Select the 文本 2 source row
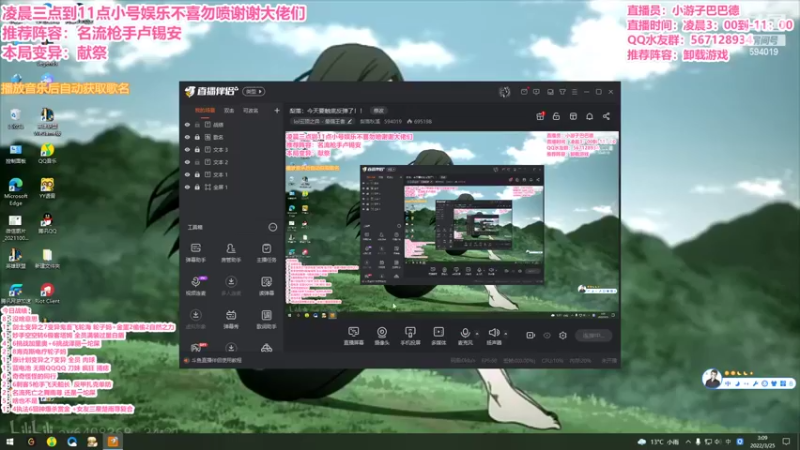The width and height of the screenshot is (800, 450). [233, 162]
